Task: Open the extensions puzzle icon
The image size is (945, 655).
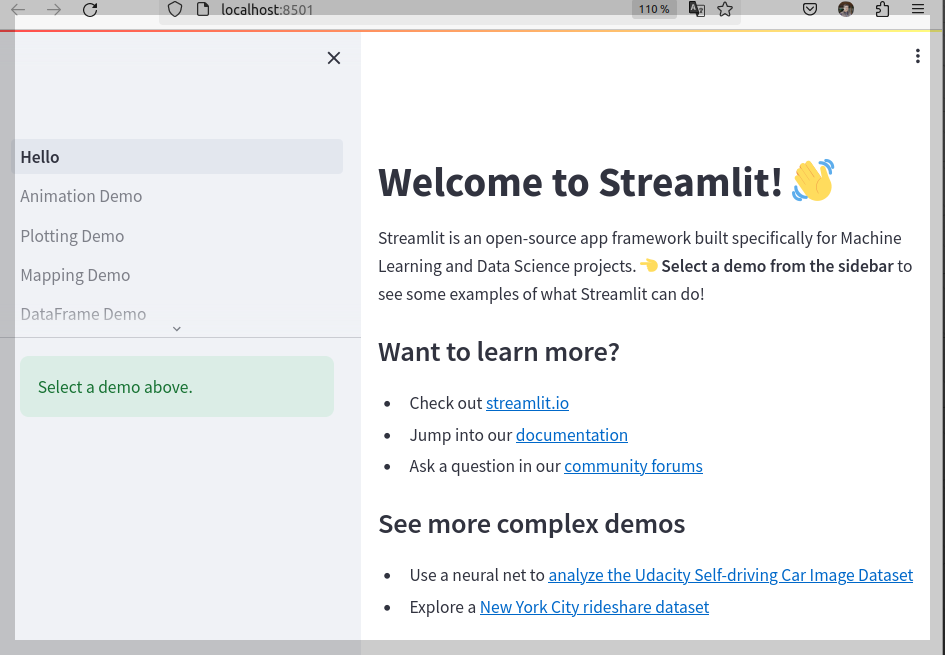Action: pos(882,9)
